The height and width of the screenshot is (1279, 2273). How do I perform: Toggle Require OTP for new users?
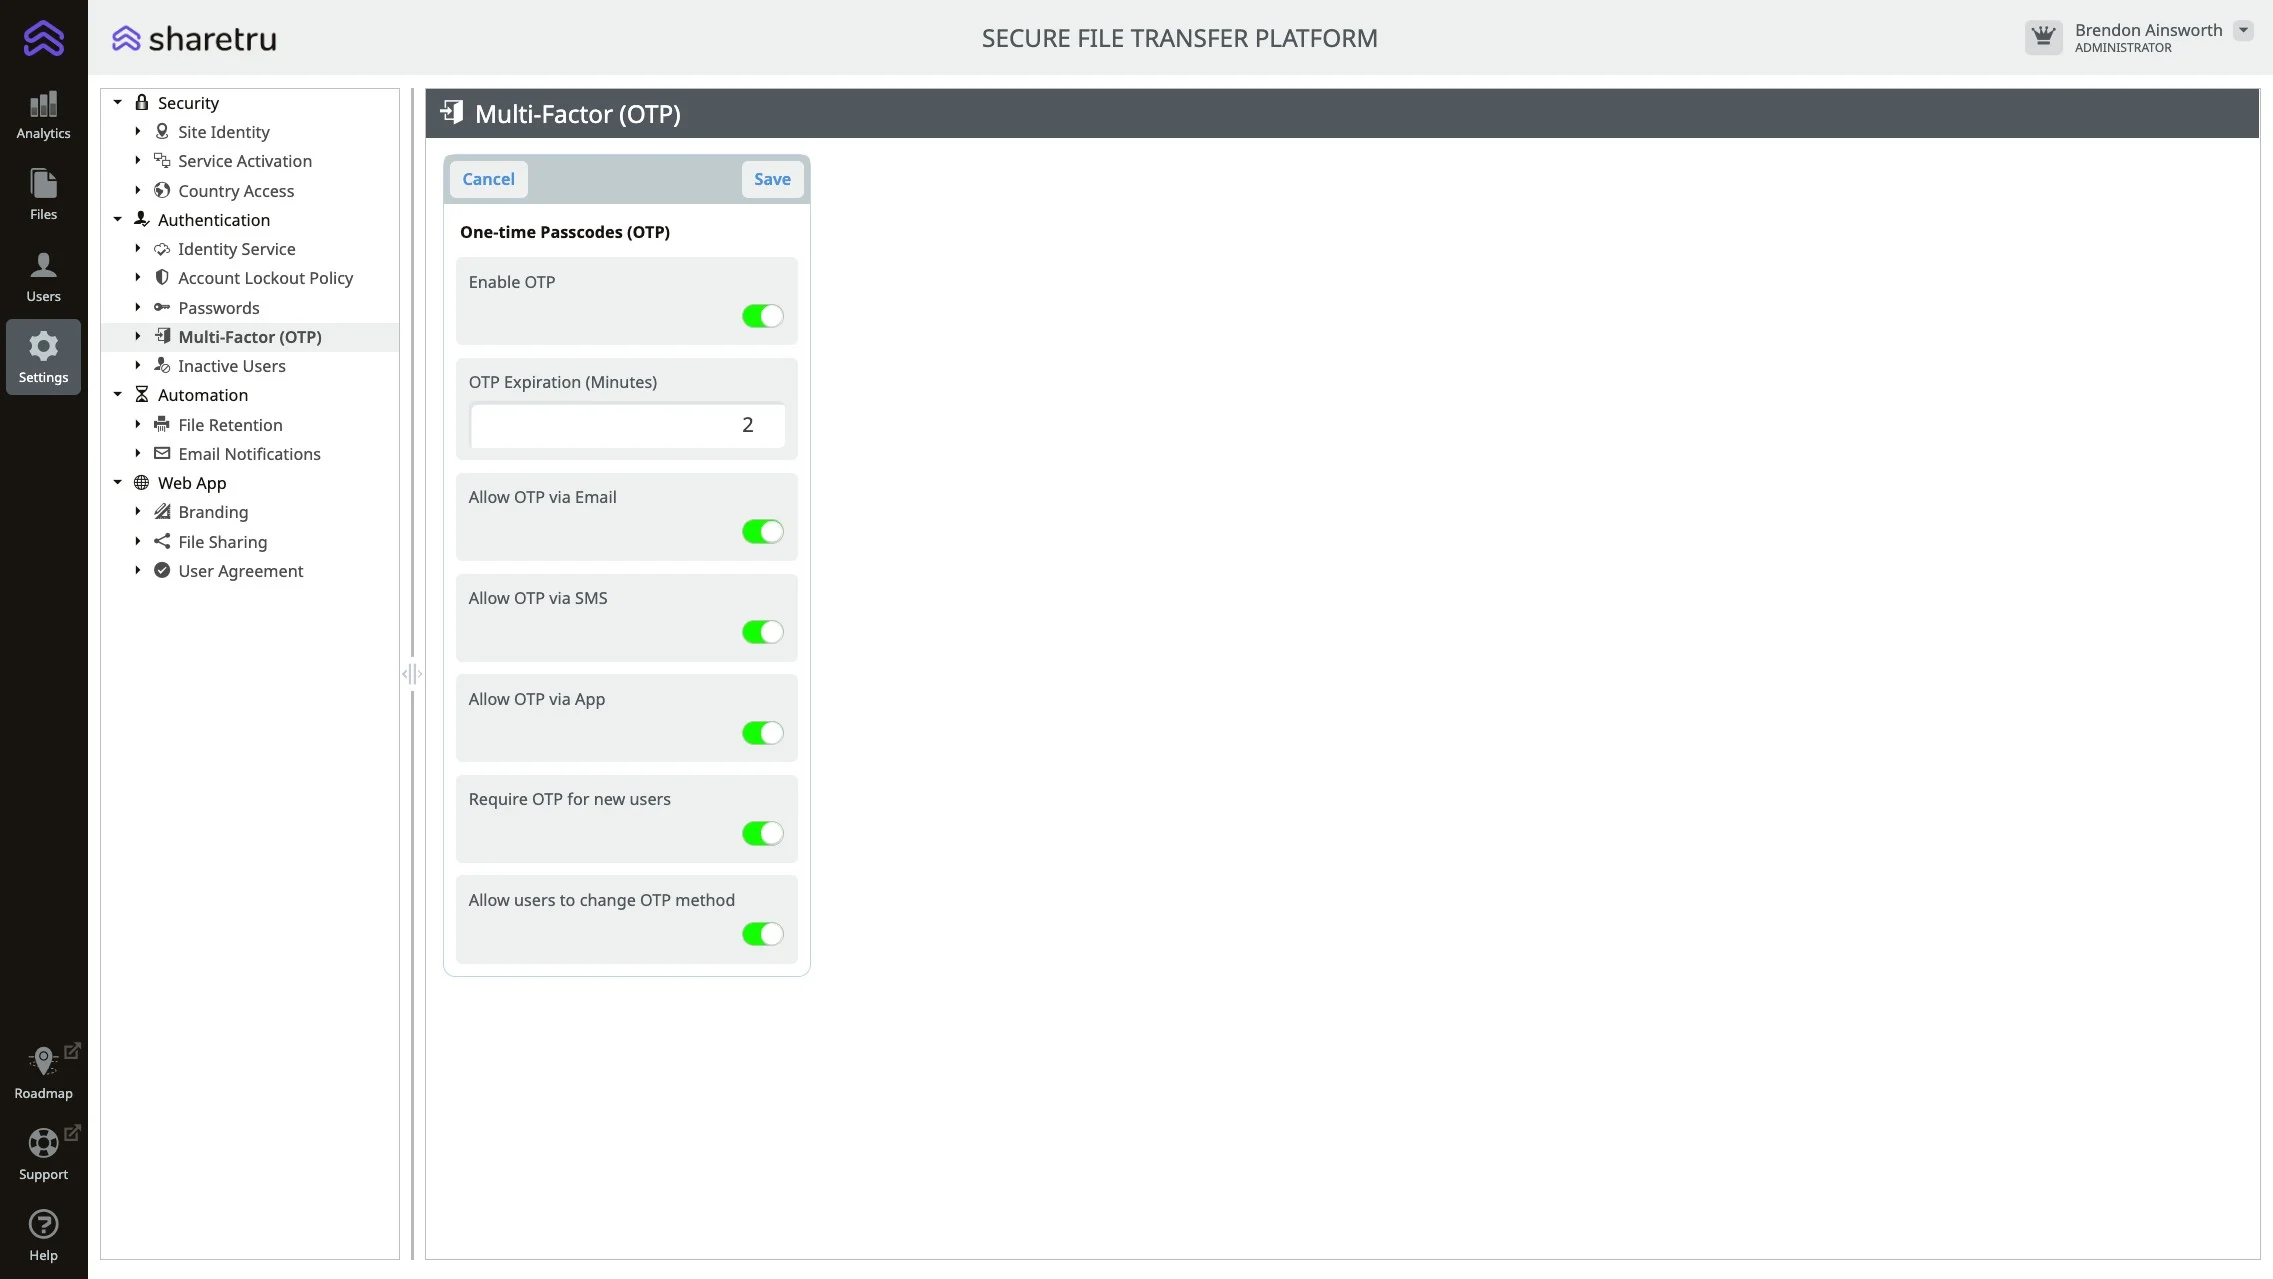coord(762,833)
